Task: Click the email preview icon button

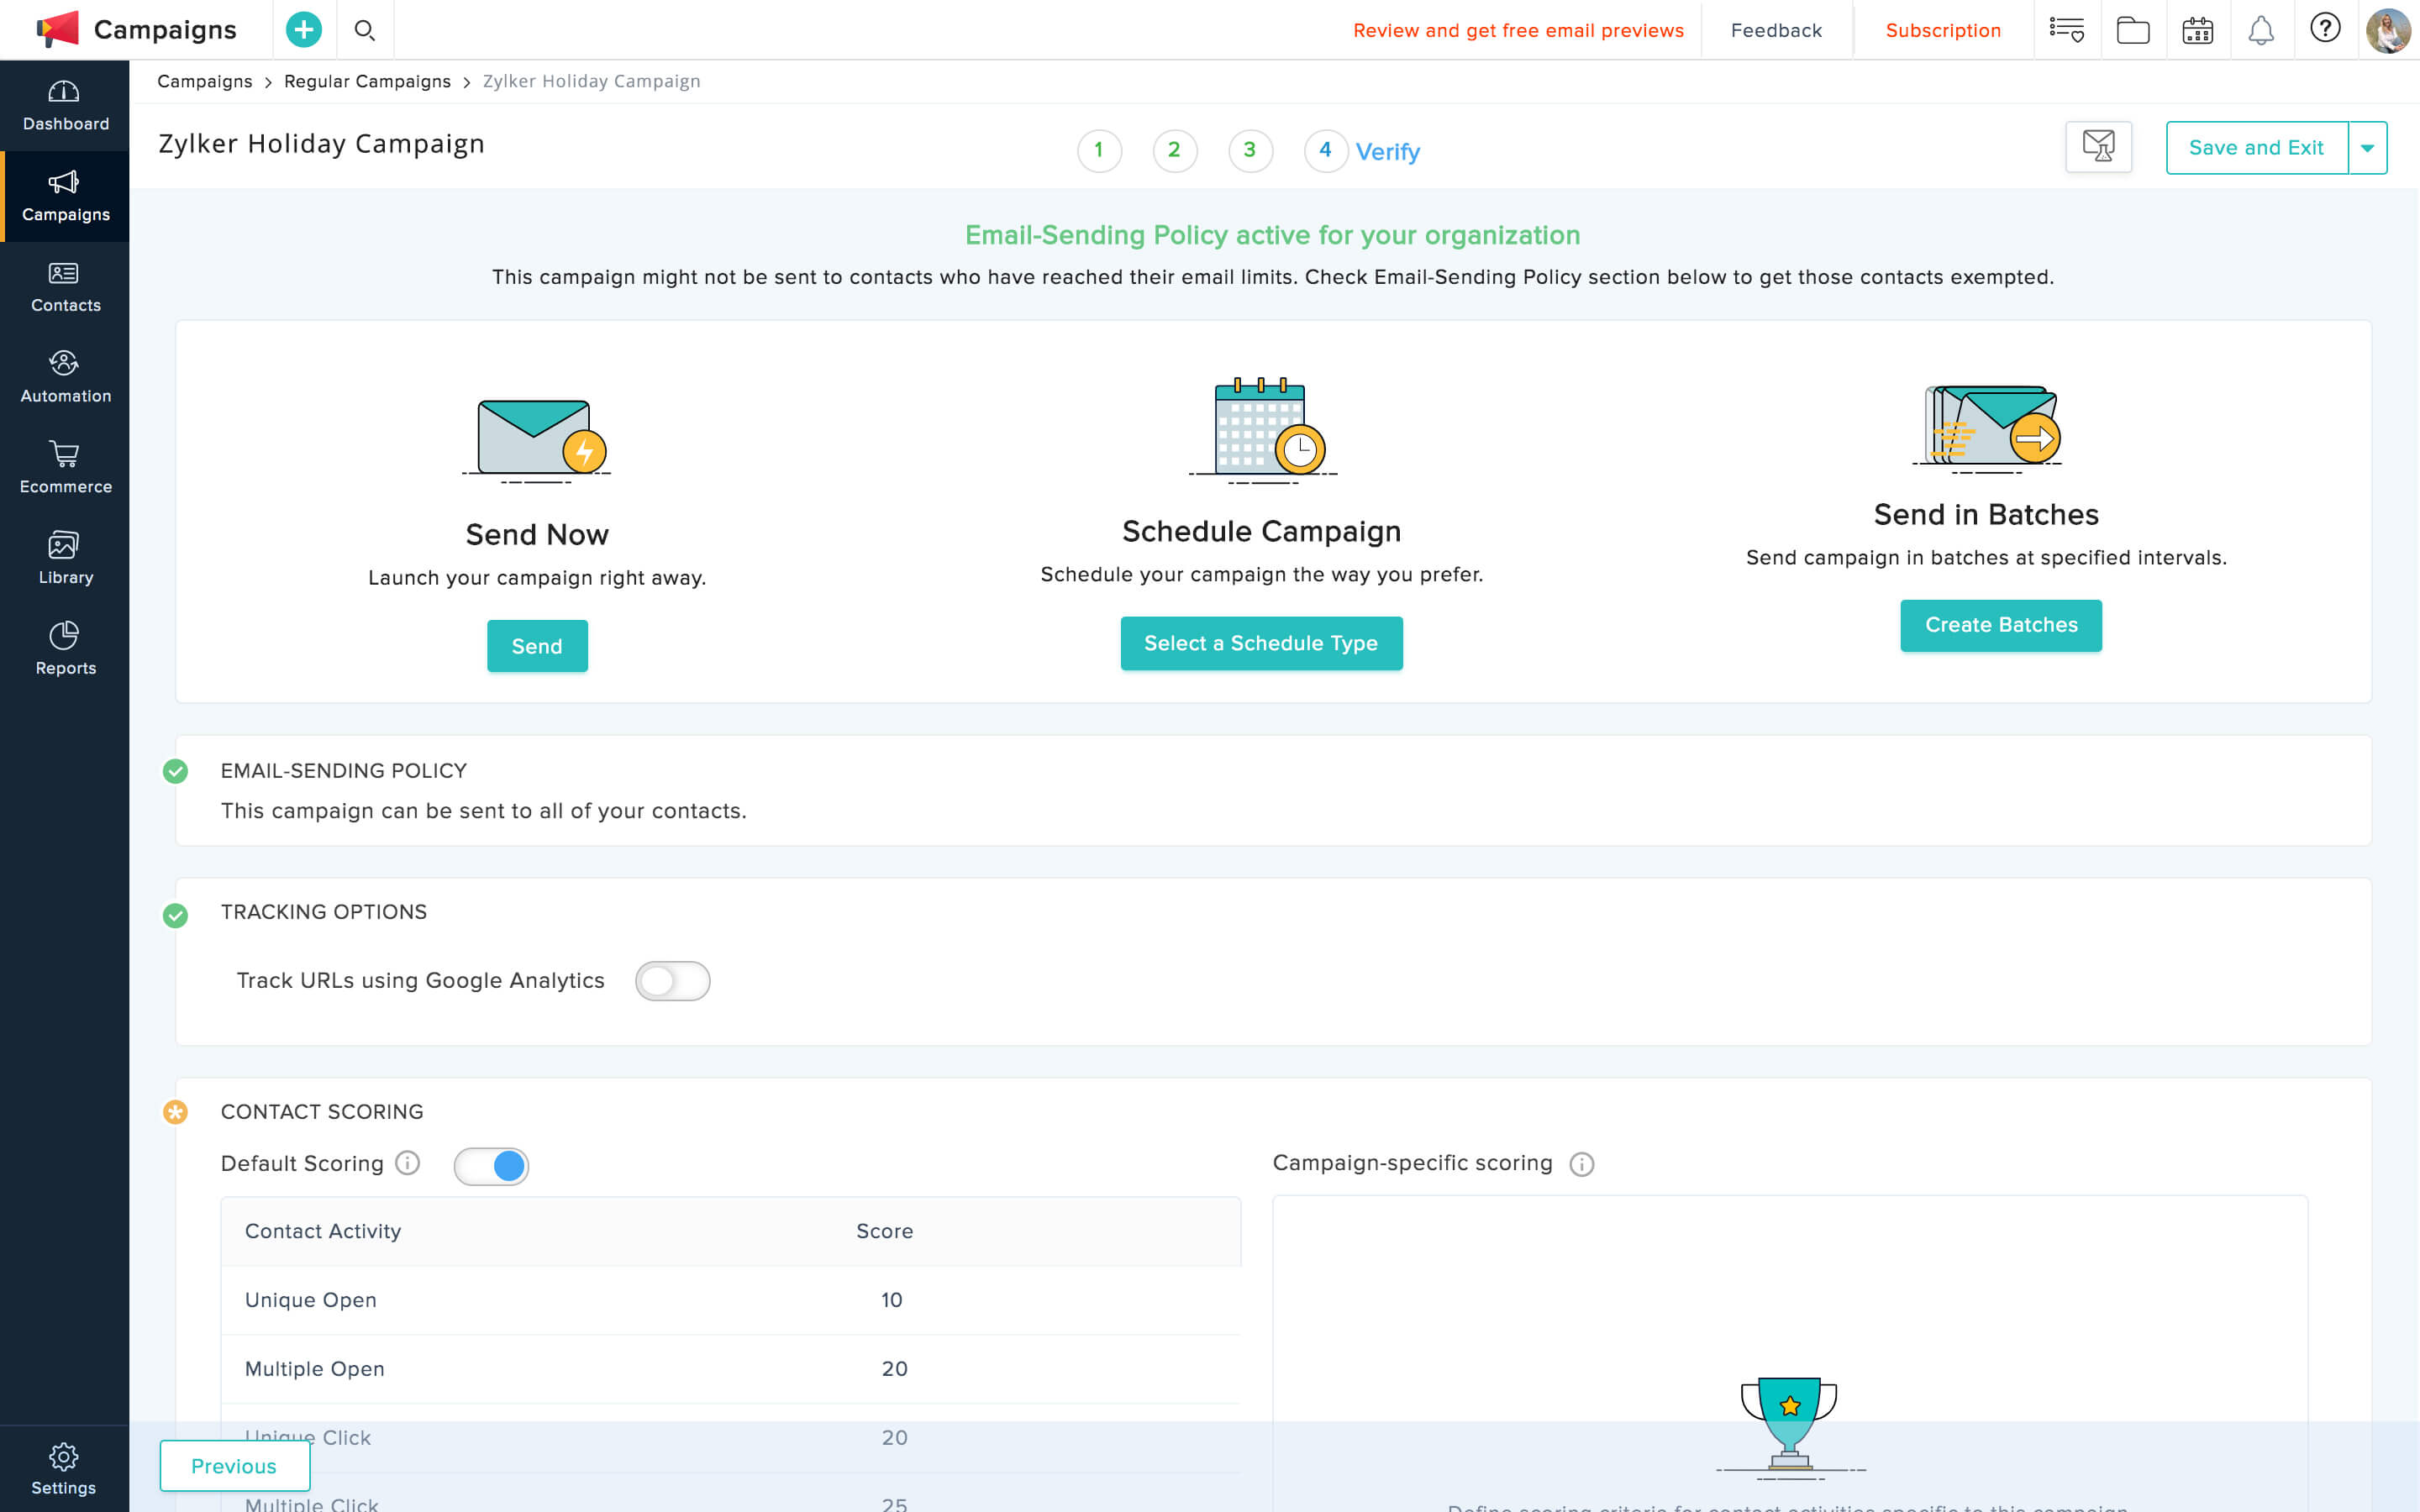Action: tap(2098, 147)
